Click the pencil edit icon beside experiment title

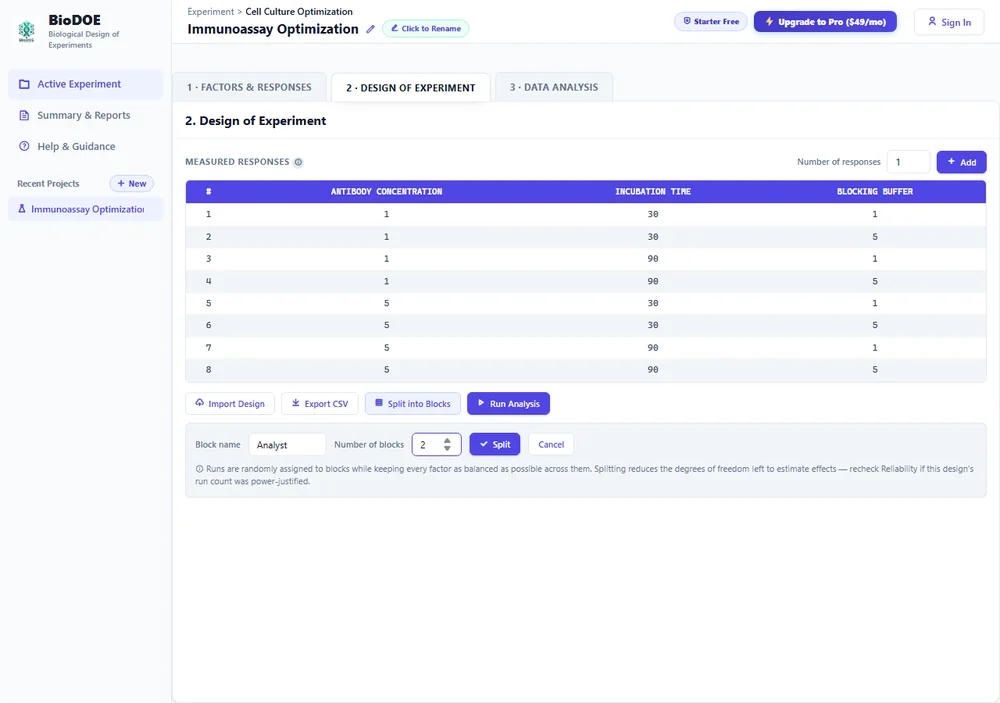[x=371, y=29]
